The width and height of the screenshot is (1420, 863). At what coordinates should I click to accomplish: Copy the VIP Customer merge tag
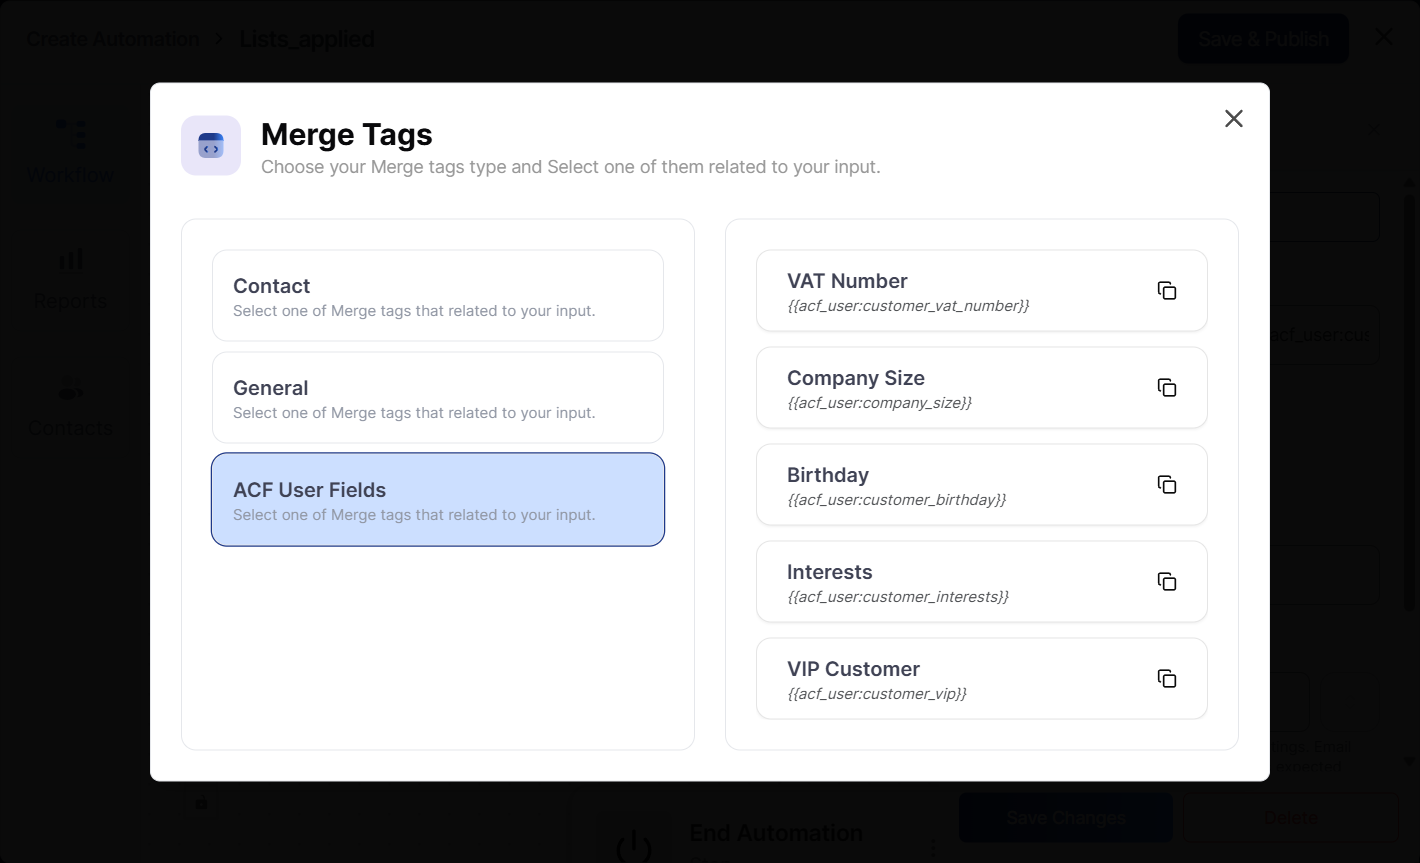click(x=1167, y=678)
